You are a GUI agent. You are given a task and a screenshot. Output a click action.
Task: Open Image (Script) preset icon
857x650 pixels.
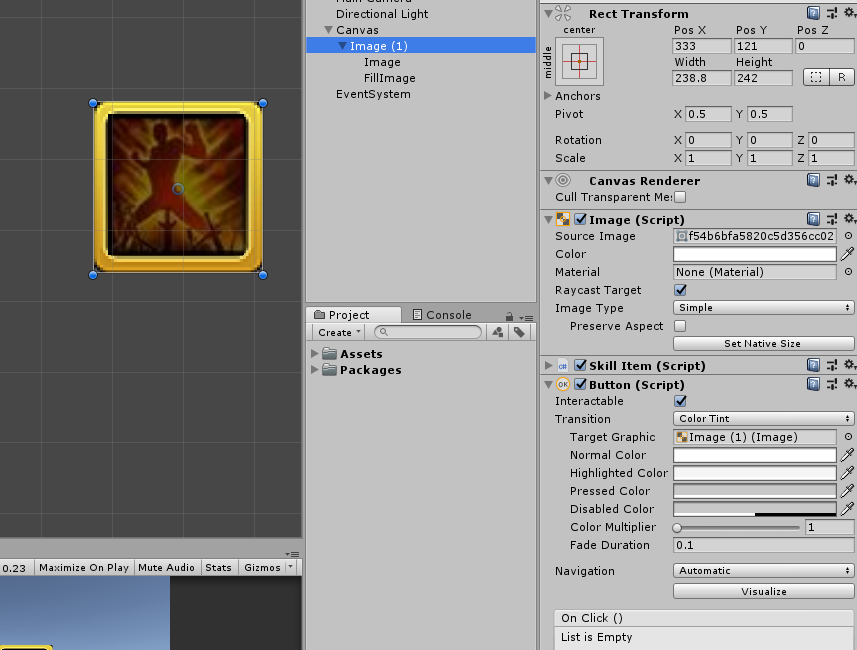(831, 219)
